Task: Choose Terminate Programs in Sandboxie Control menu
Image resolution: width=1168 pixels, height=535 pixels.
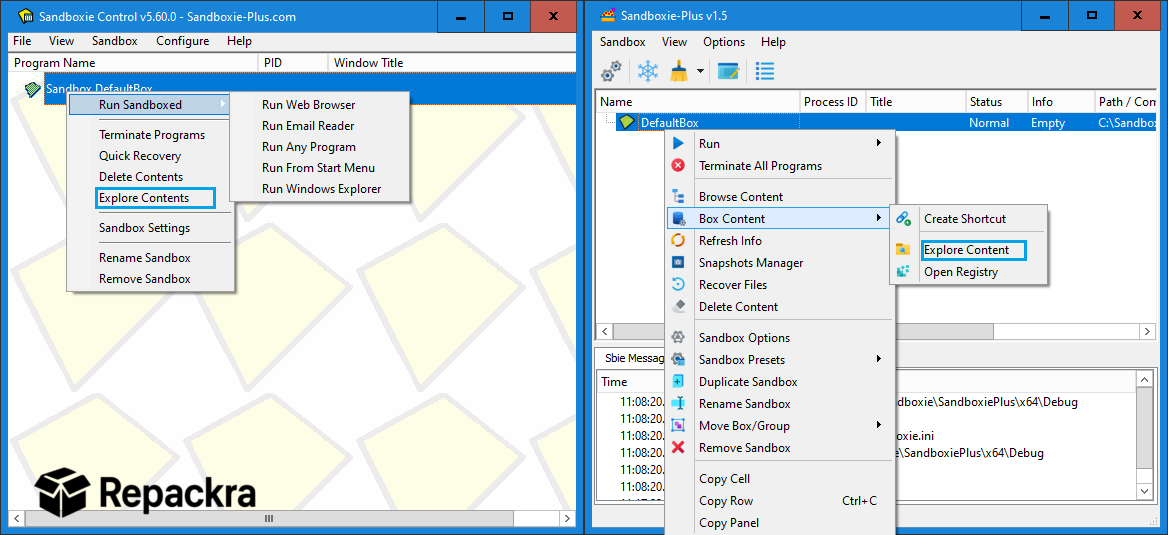Action: tap(151, 135)
